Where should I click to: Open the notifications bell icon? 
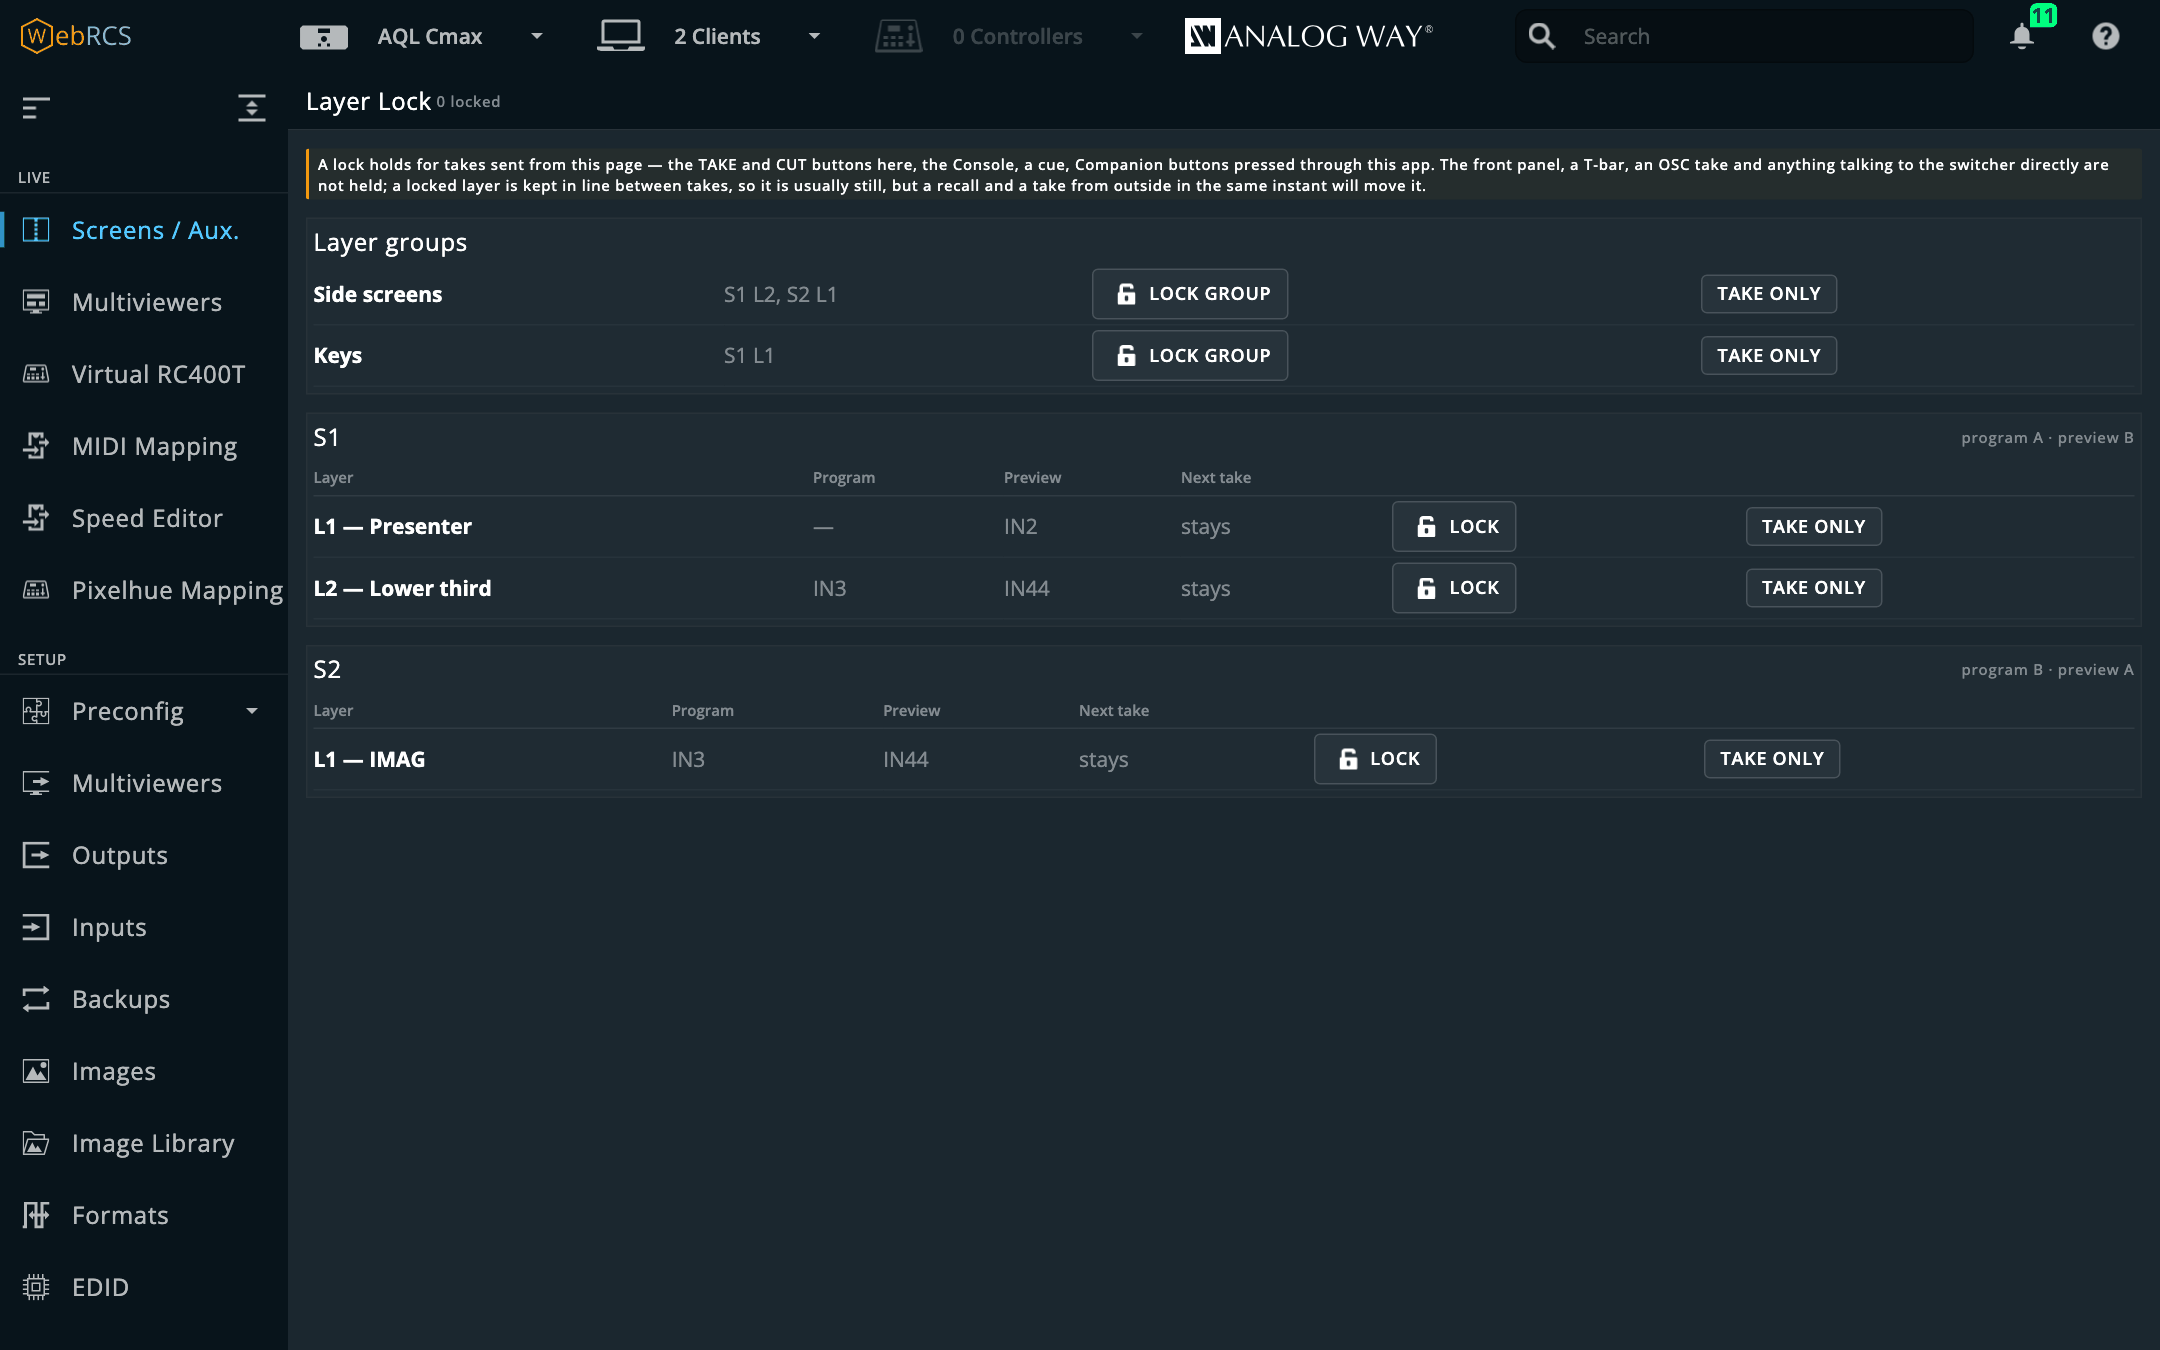[2022, 36]
